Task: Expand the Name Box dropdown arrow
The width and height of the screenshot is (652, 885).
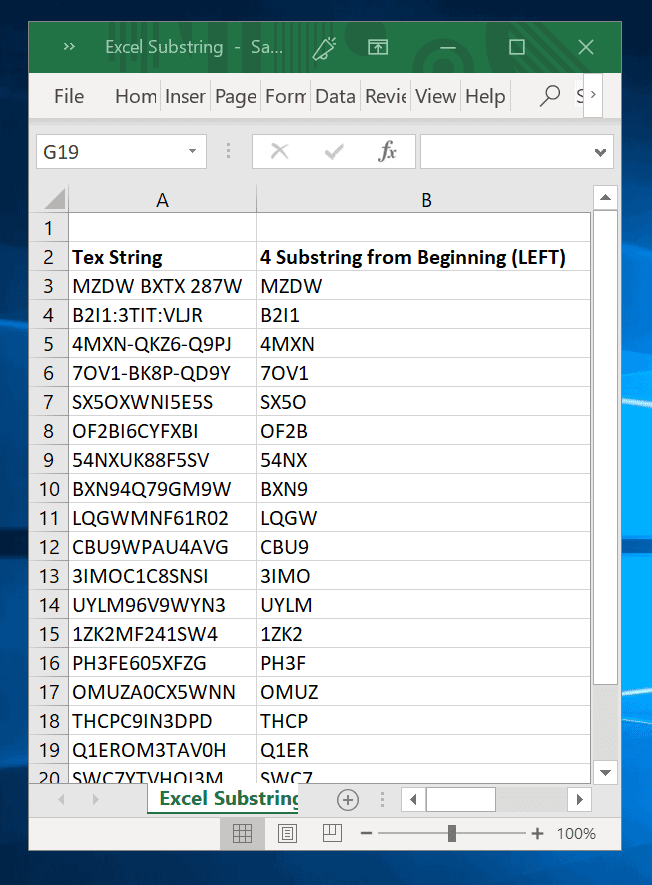Action: (x=192, y=152)
